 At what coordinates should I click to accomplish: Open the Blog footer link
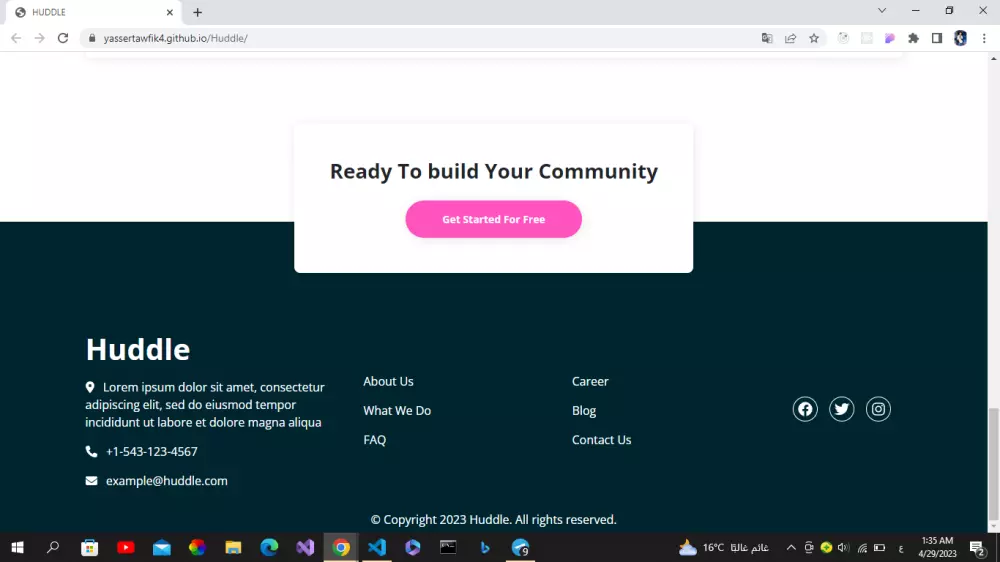pyautogui.click(x=584, y=411)
